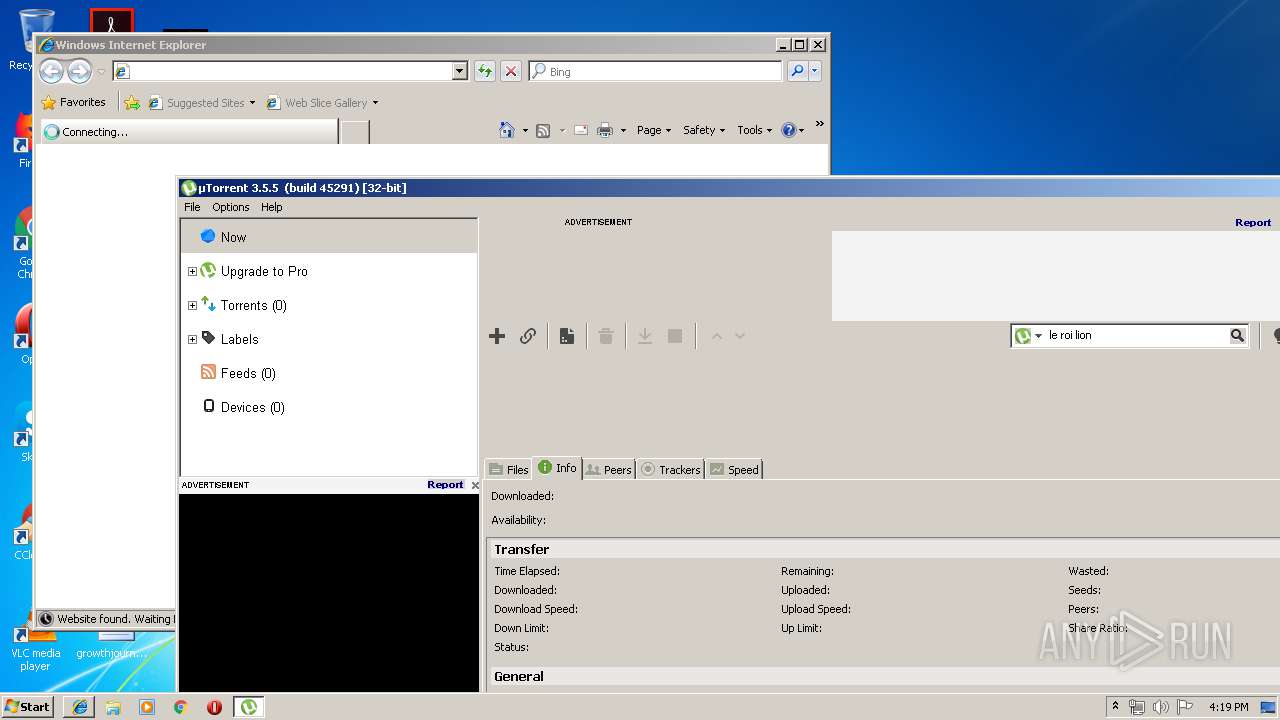Screen dimensions: 1280x720
Task: Click the Windows Start button
Action: click(28, 706)
